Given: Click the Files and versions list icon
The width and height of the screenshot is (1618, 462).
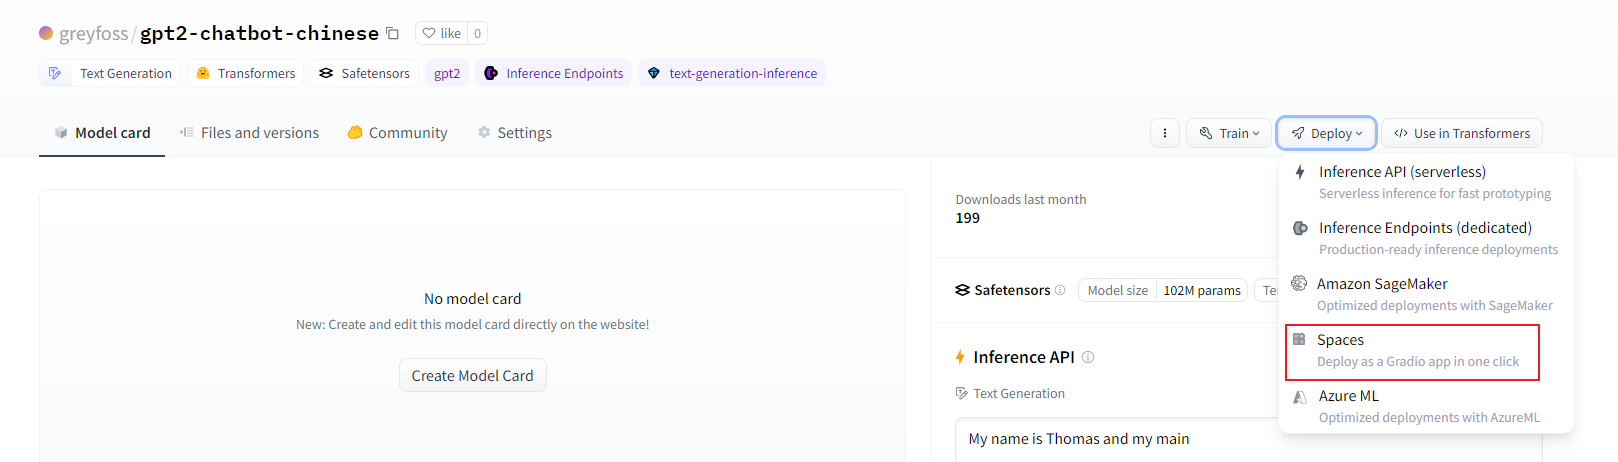Looking at the screenshot, I should [187, 132].
